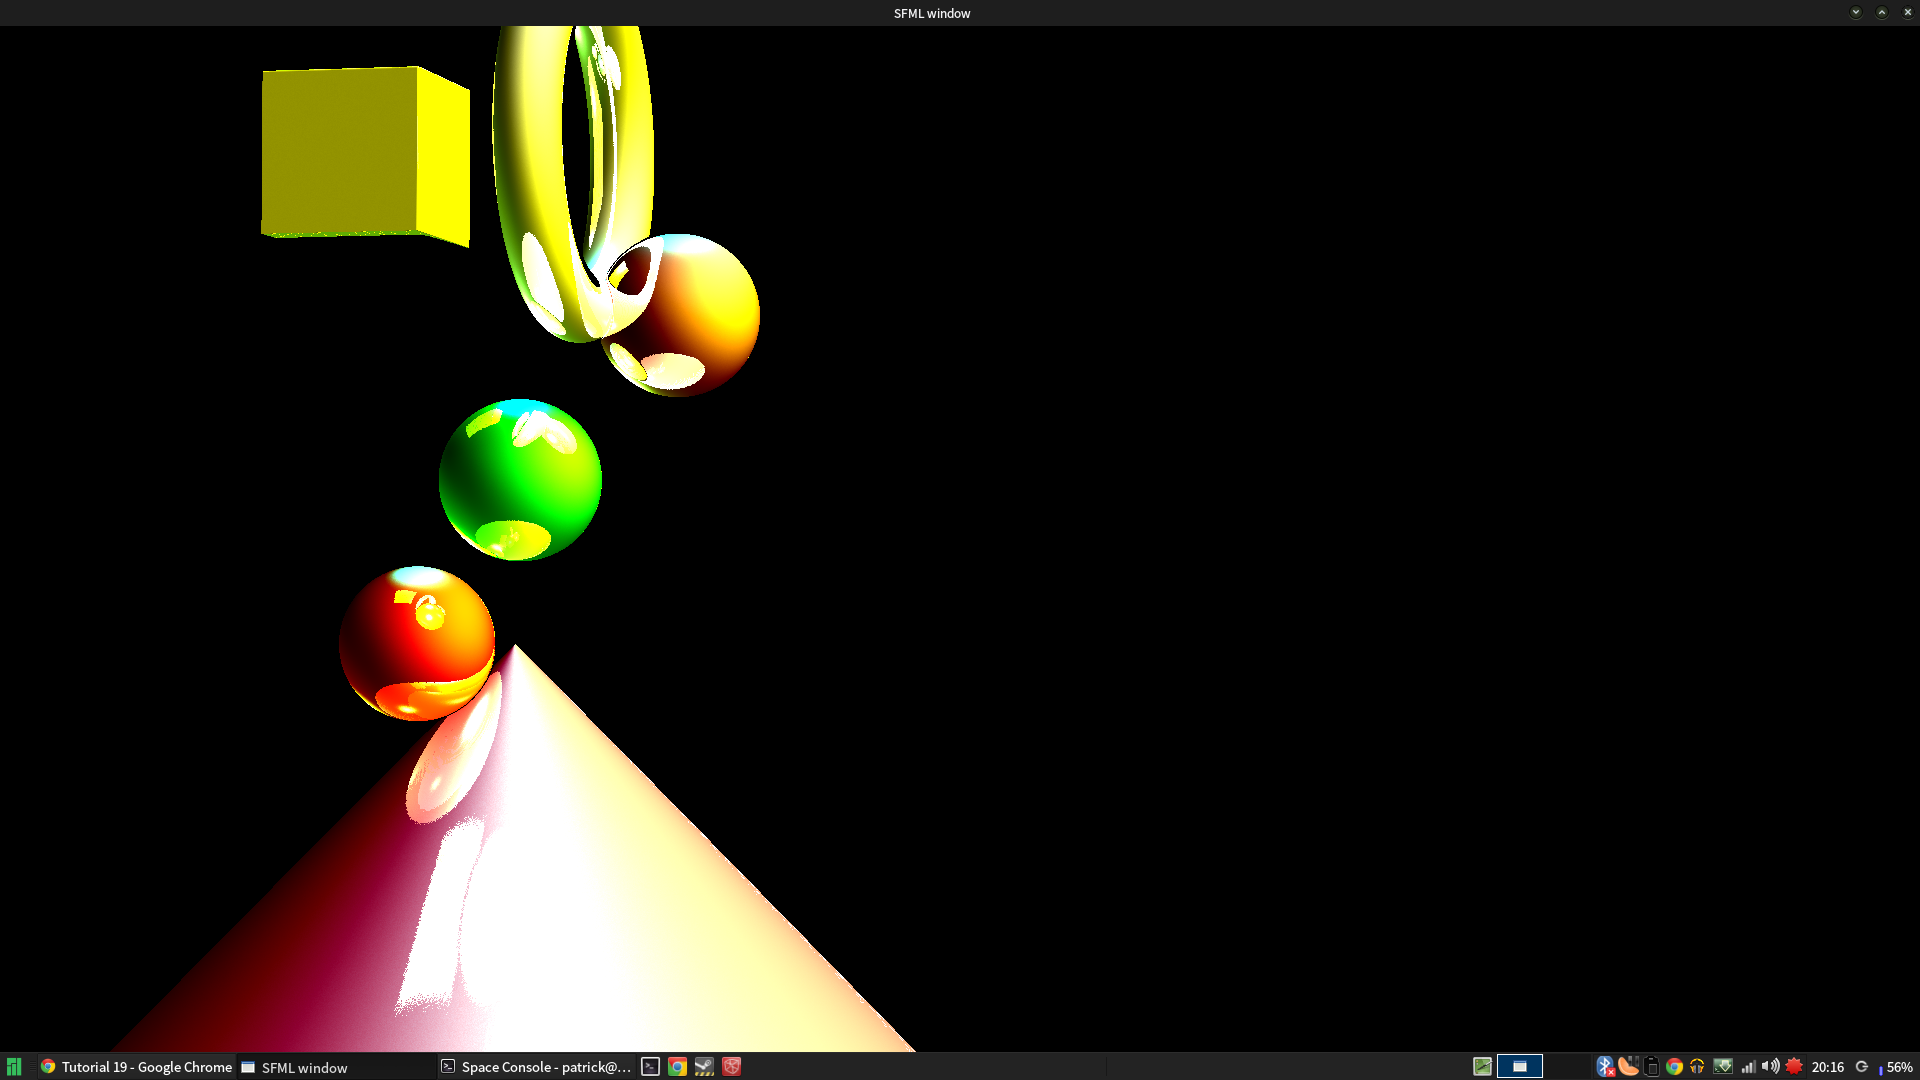
Task: Launch terminal from the quick launcher
Action: [x=650, y=1067]
